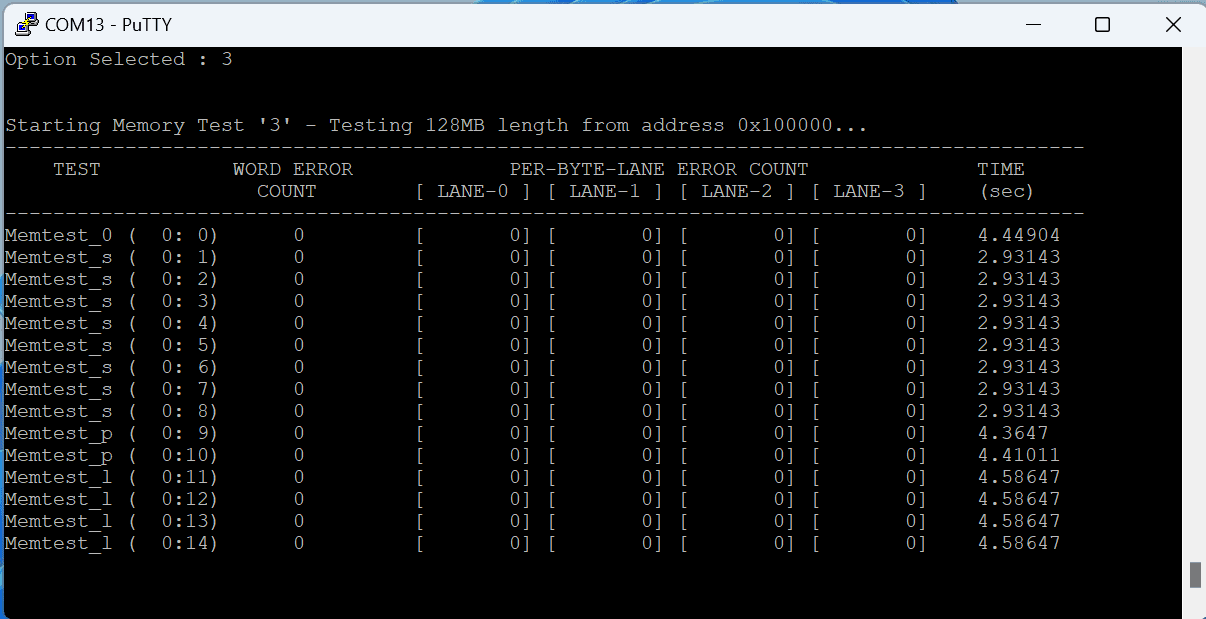
Task: Click the 4.41011 time value
Action: tap(1018, 455)
